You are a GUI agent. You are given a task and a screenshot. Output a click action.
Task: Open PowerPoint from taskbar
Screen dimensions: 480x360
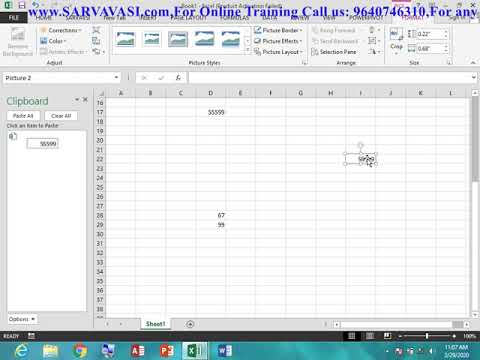[166, 351]
